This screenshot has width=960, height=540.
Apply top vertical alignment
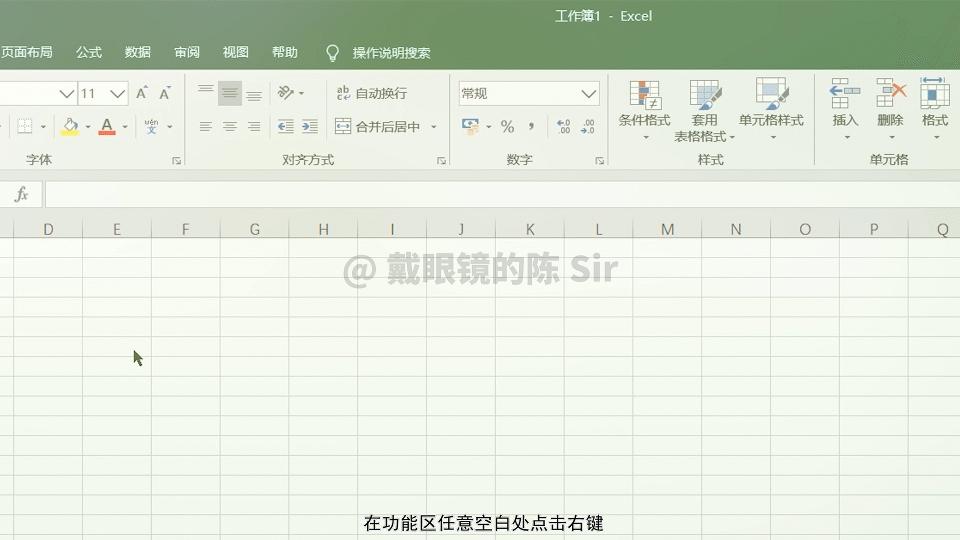(206, 93)
